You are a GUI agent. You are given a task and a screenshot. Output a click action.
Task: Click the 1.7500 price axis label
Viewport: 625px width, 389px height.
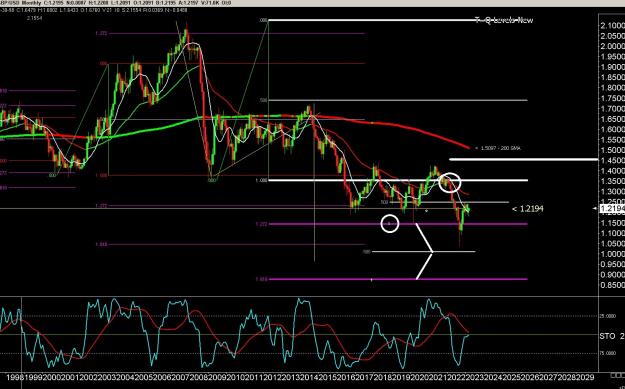612,98
